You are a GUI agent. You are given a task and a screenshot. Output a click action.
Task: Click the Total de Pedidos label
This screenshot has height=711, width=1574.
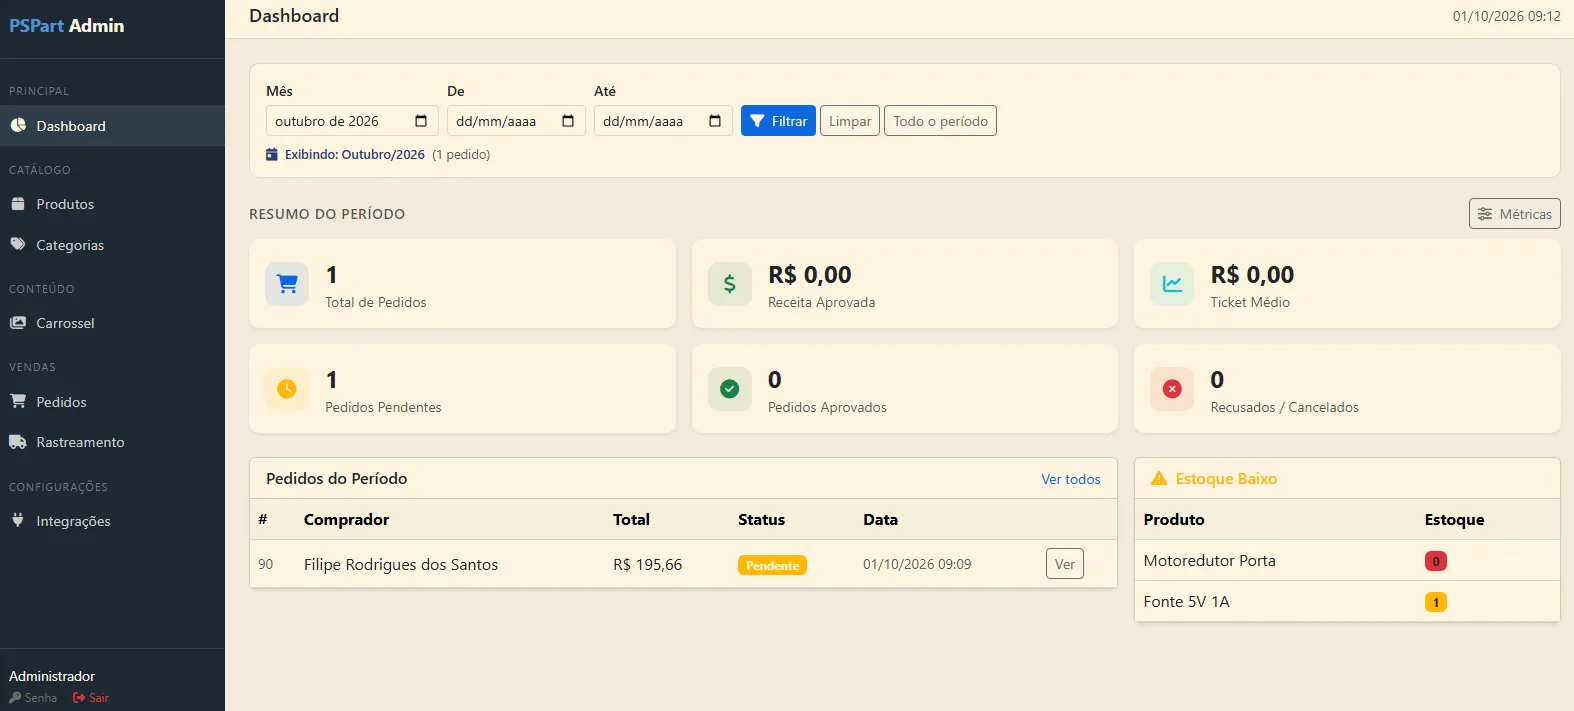point(376,302)
